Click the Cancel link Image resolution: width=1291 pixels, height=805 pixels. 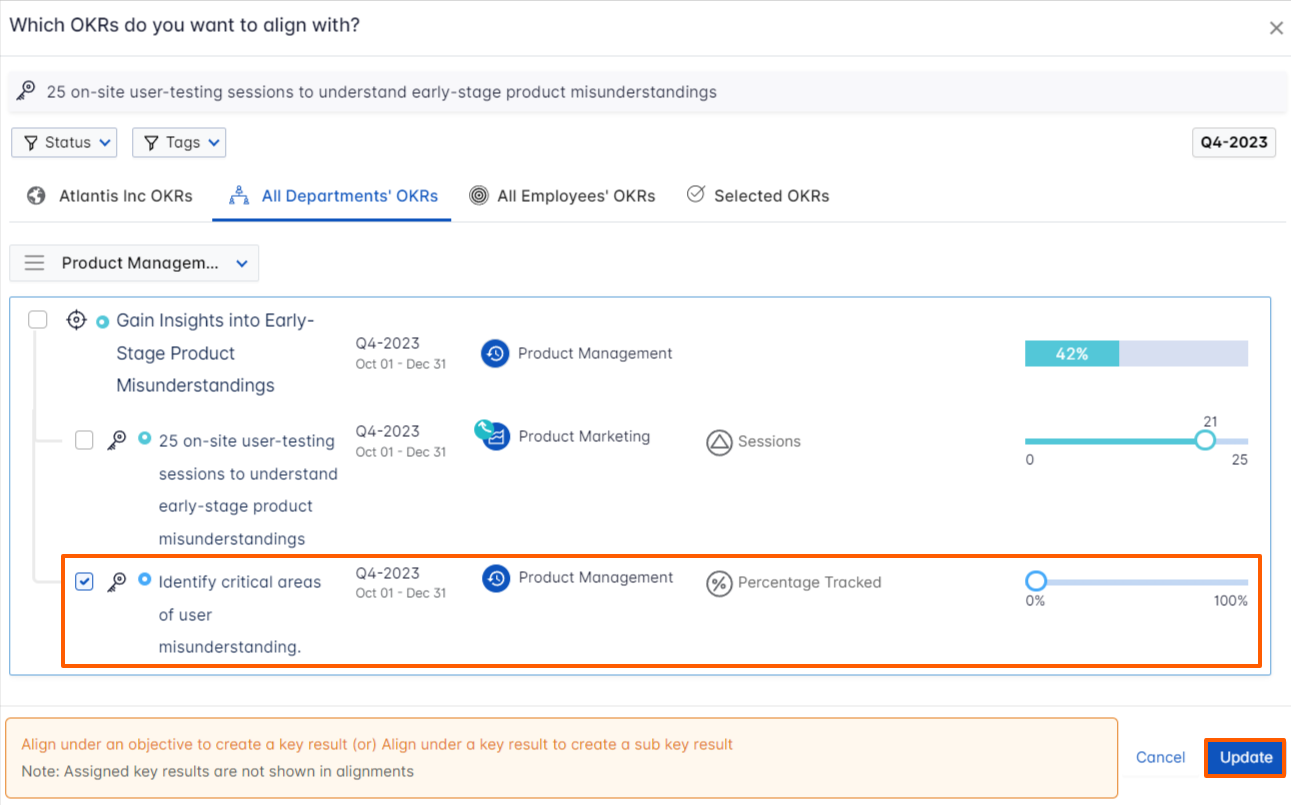(x=1160, y=758)
